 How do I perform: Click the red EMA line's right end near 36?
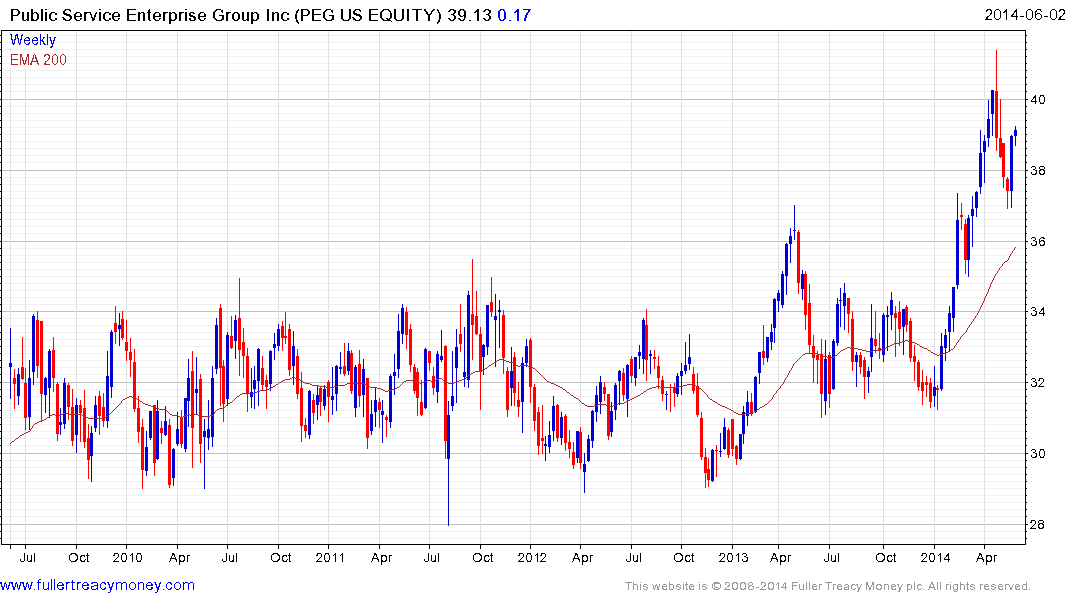click(1015, 248)
